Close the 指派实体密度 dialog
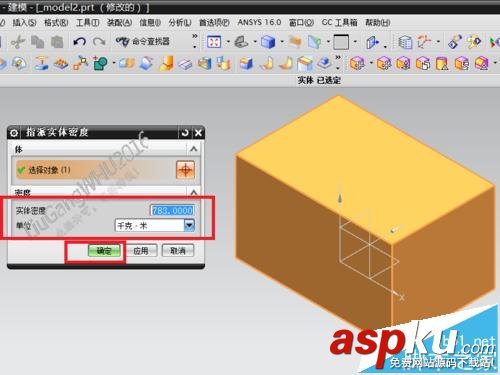This screenshot has width=500, height=375. (x=198, y=133)
